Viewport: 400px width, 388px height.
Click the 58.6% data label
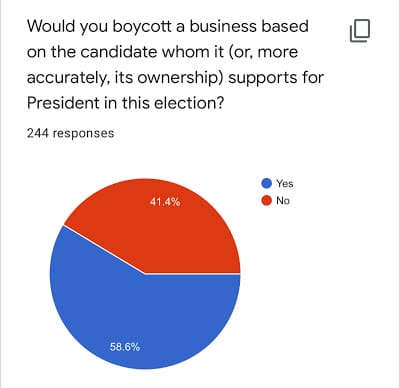(x=125, y=347)
